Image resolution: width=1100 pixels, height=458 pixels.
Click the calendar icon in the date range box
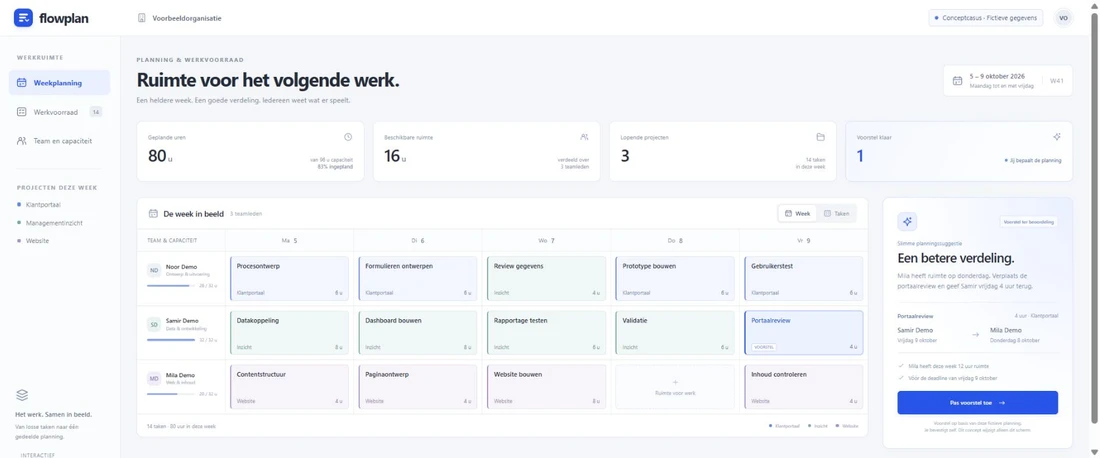coord(957,80)
